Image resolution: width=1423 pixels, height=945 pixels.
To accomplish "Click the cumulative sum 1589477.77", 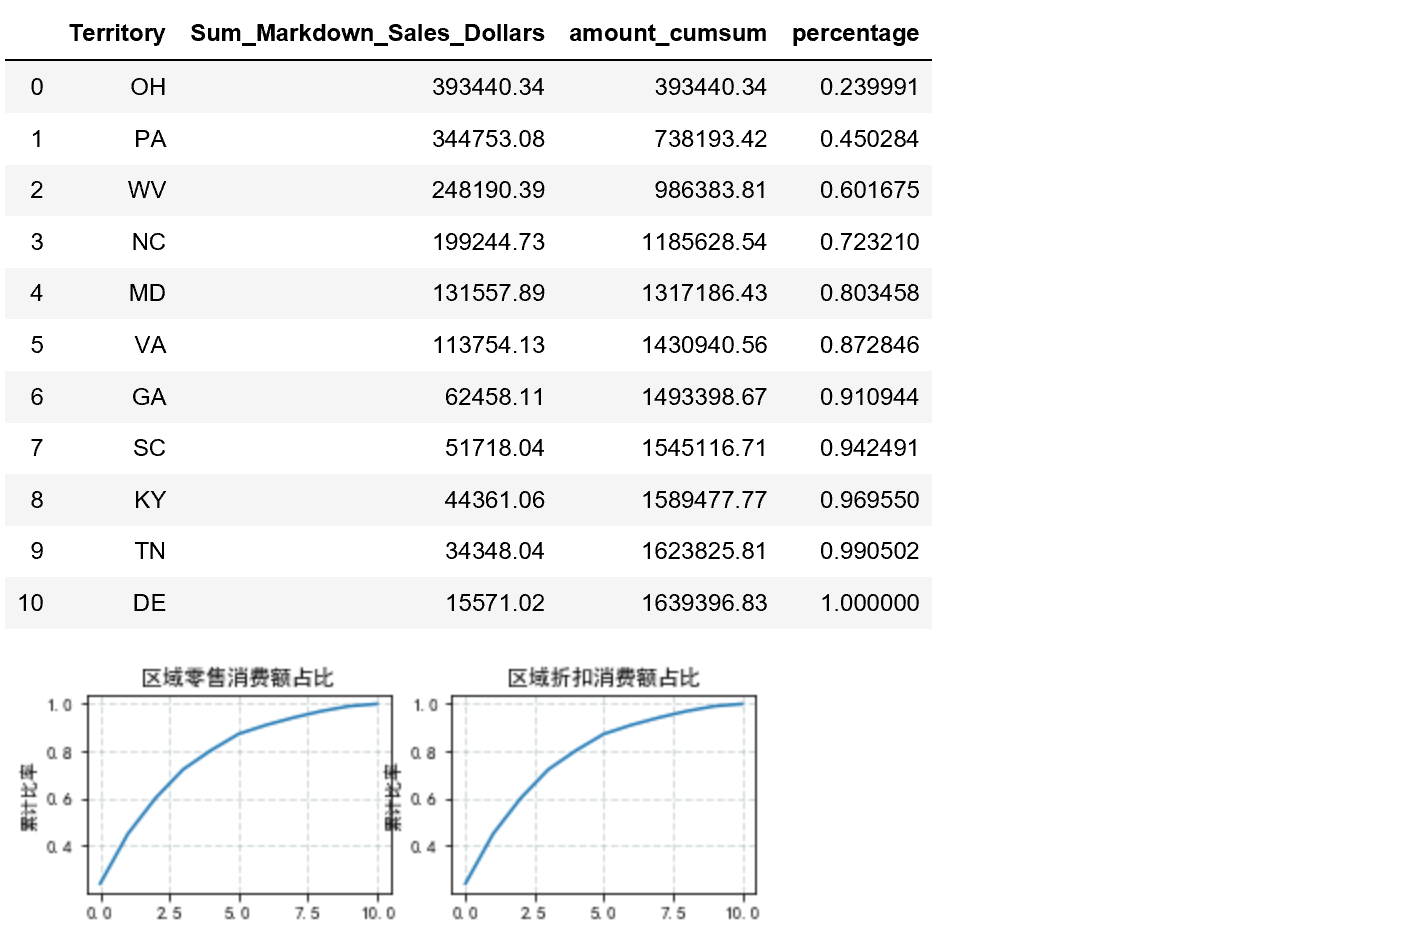I will pyautogui.click(x=704, y=500).
